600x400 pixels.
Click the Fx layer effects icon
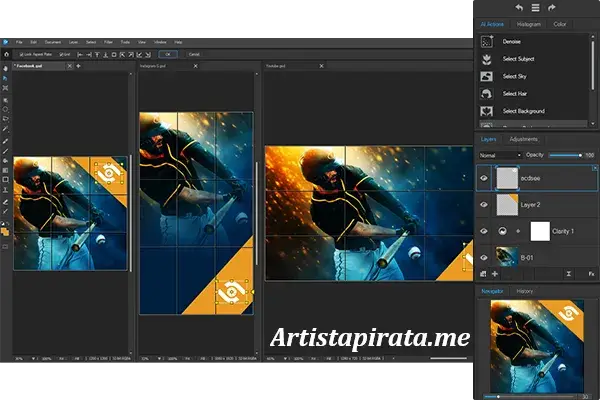[x=591, y=274]
